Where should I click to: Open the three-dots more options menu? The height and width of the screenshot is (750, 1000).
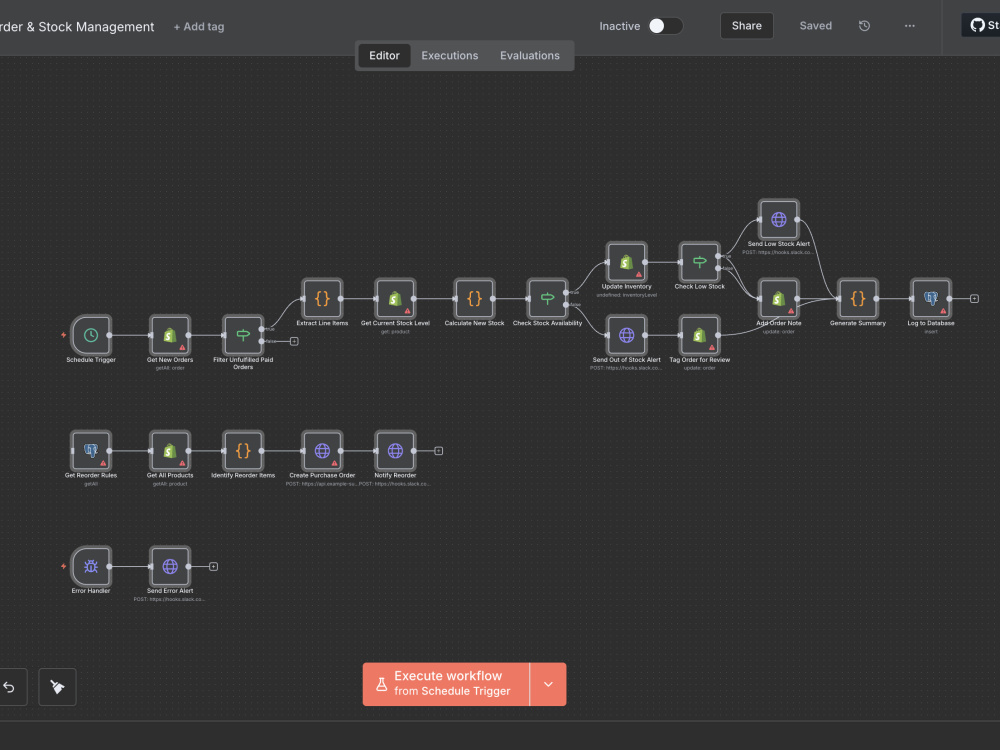click(909, 26)
